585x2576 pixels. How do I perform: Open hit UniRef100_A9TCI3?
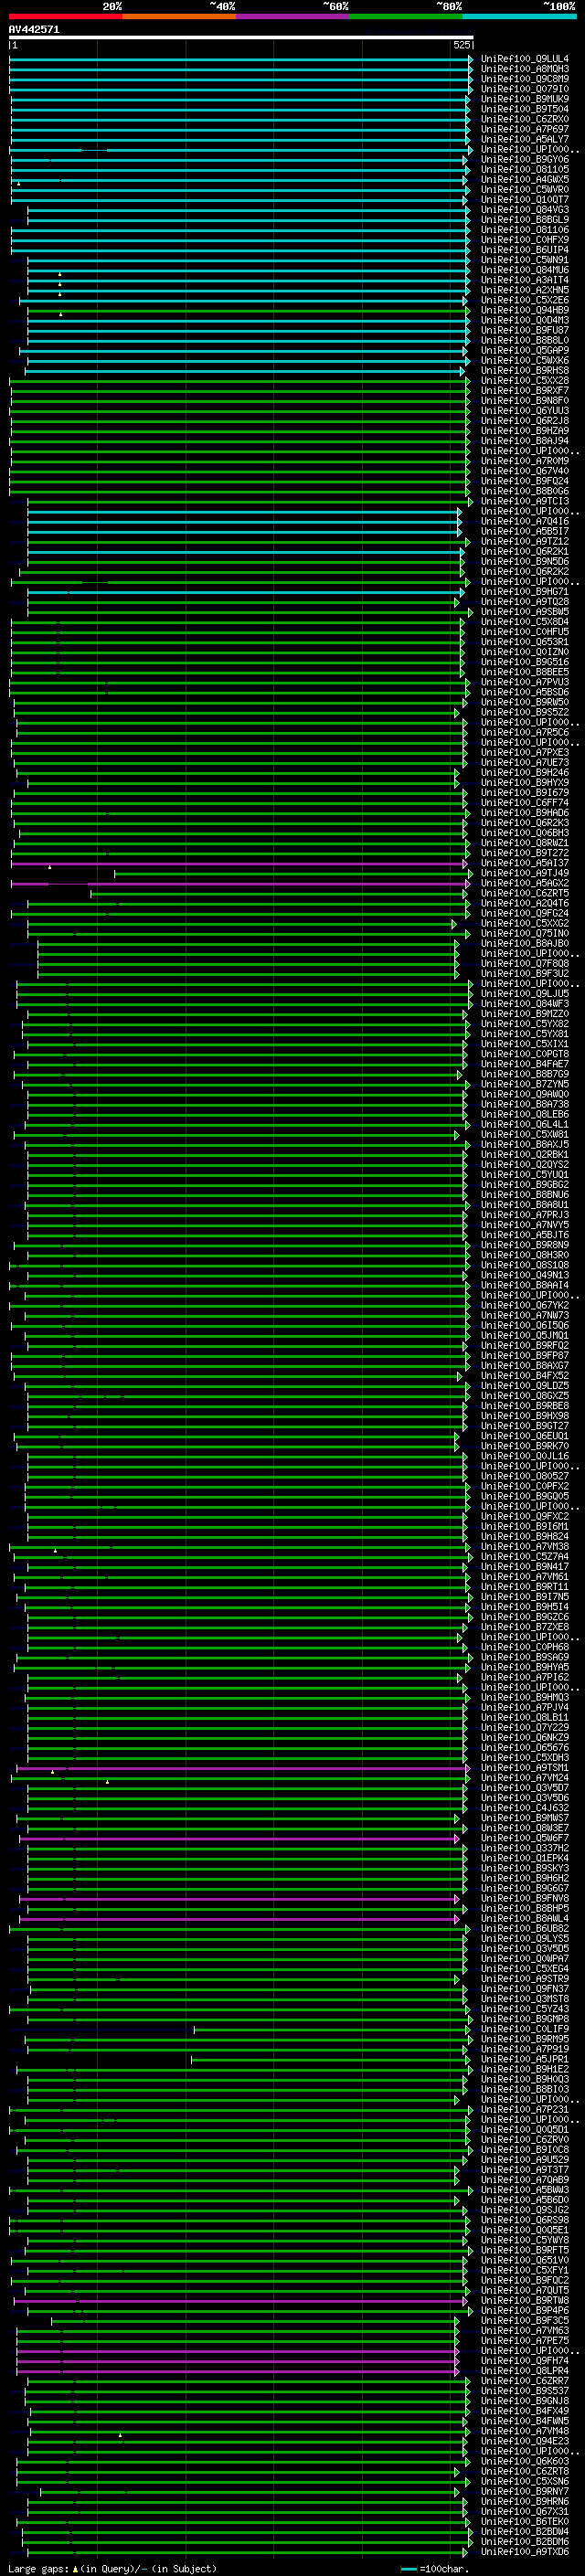[x=524, y=502]
